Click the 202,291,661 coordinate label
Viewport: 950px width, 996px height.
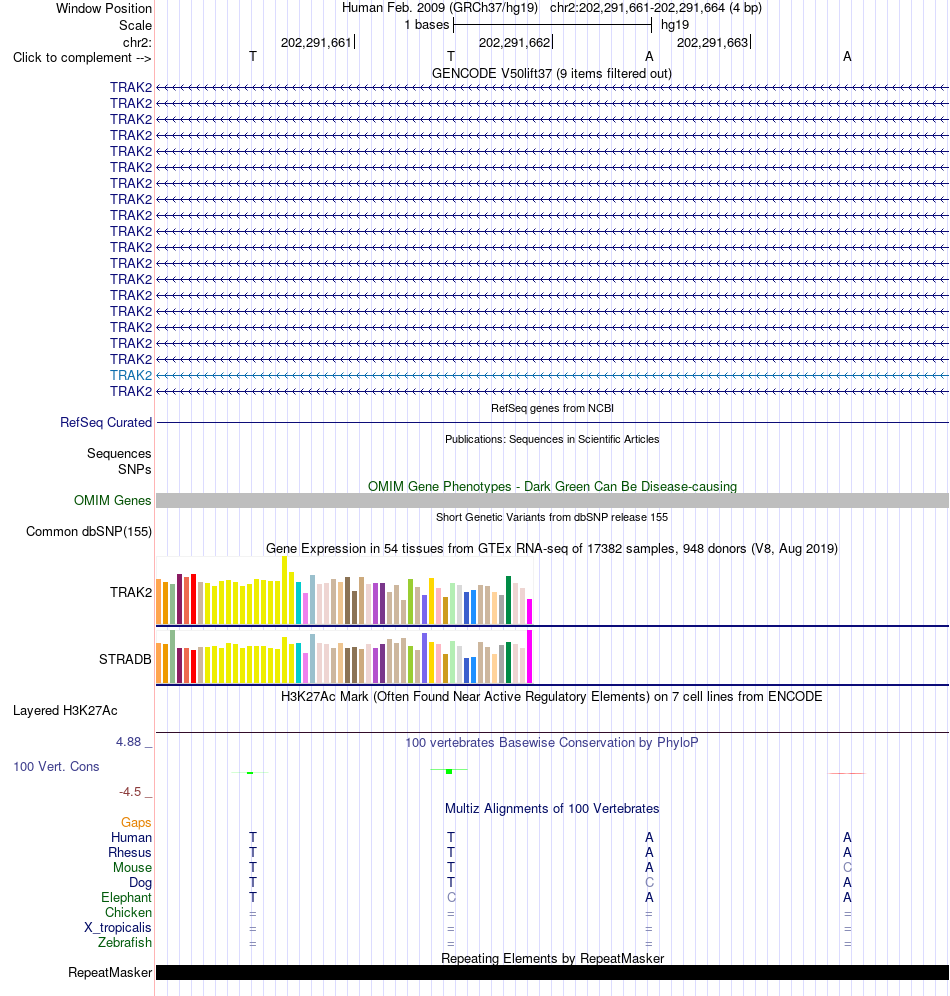click(x=316, y=43)
